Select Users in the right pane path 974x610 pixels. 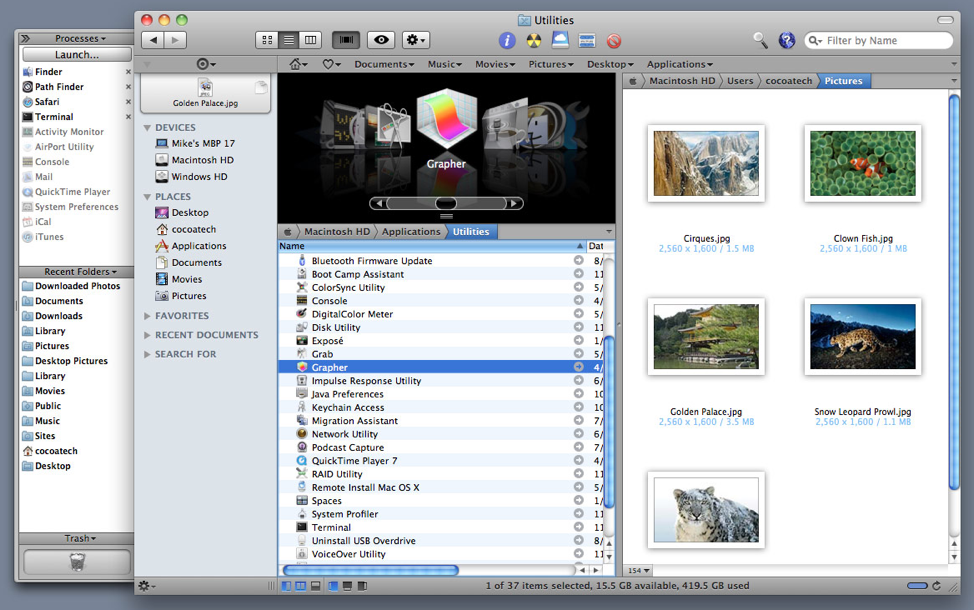tap(740, 80)
